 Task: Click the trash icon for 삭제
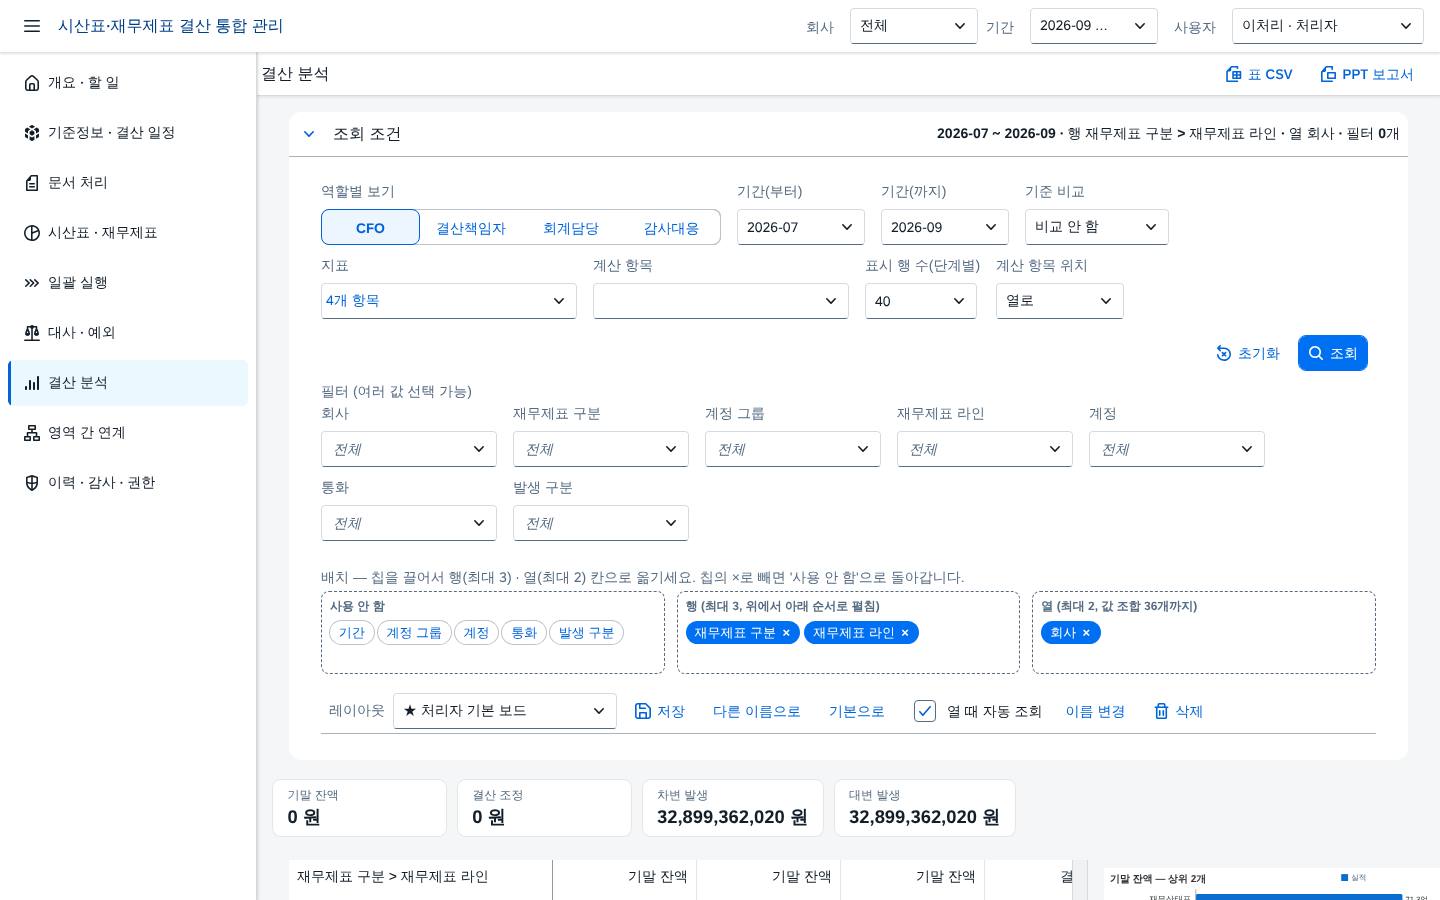click(1161, 711)
